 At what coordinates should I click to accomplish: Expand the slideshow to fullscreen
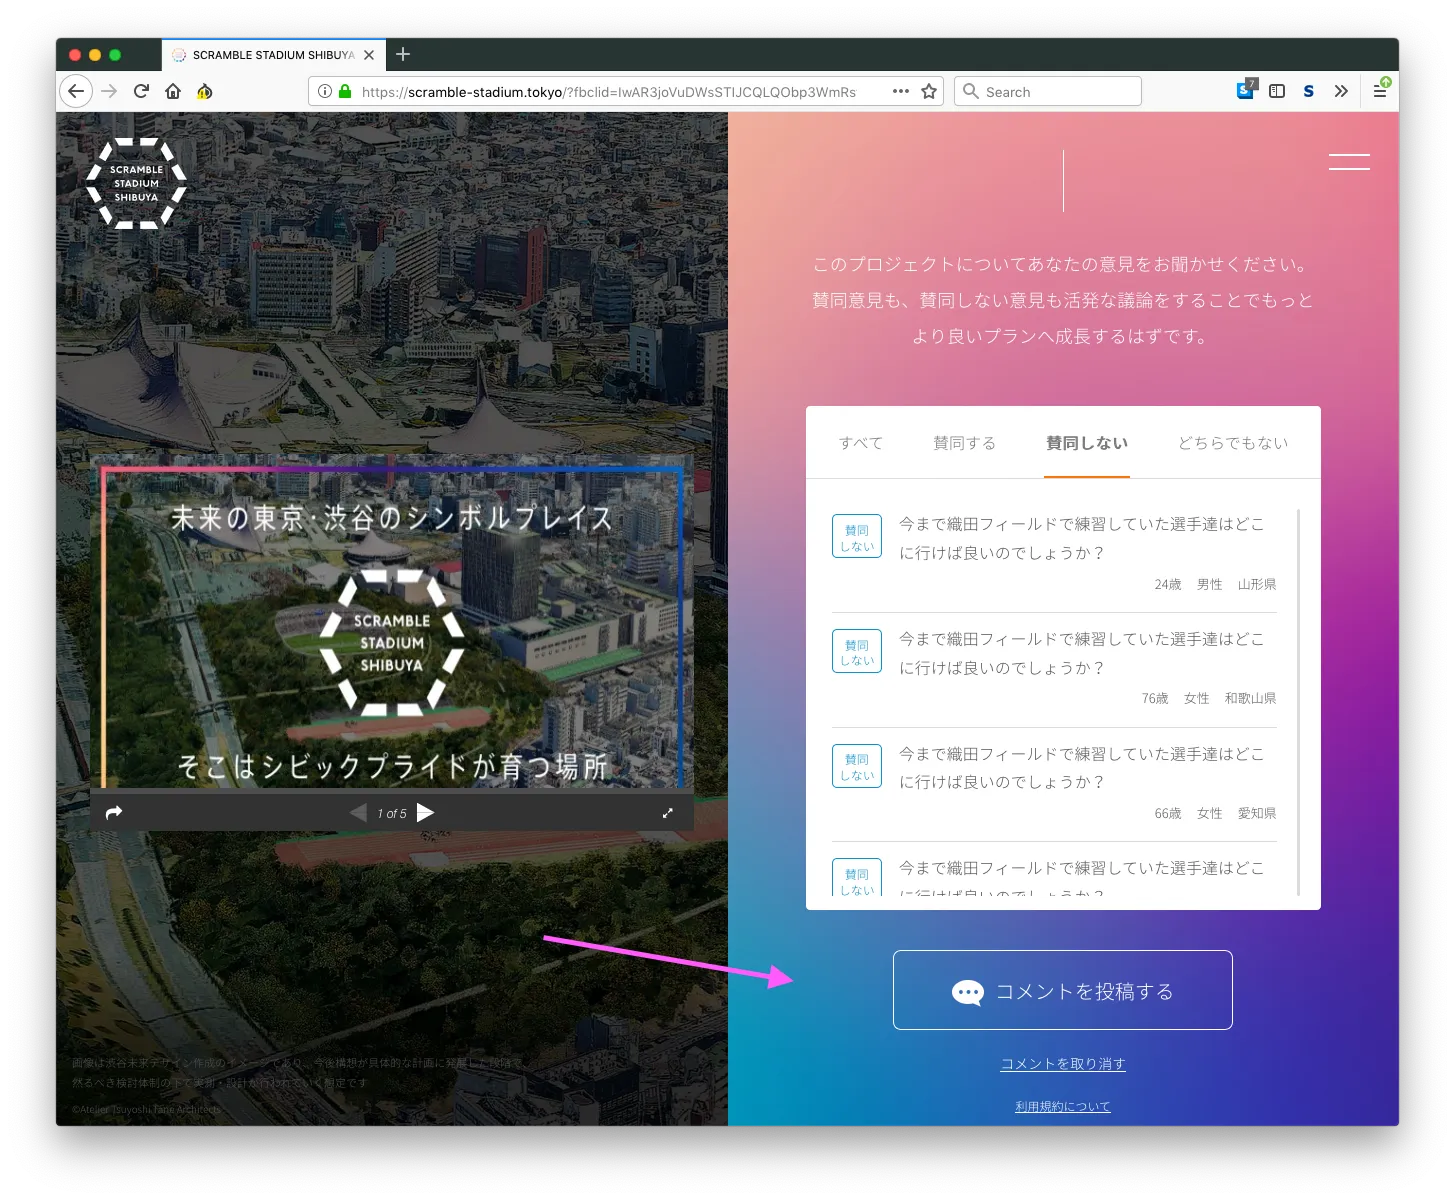pos(668,813)
